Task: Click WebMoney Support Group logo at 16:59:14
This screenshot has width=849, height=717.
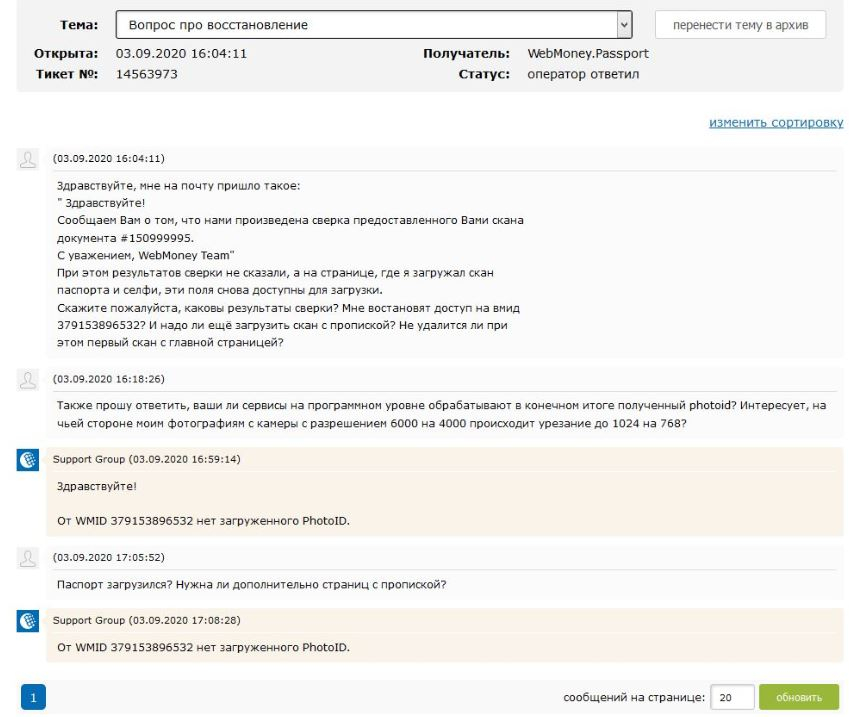Action: point(28,460)
